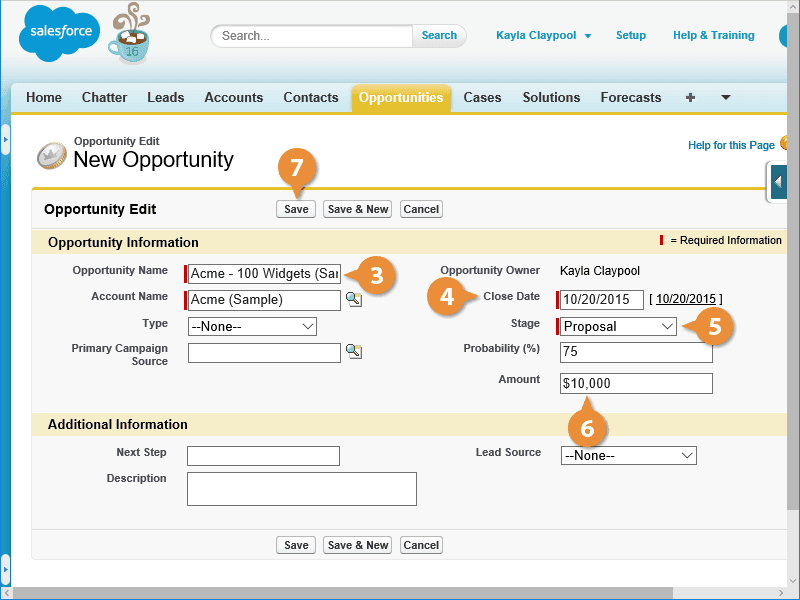Switch to the Accounts tab
Image resolution: width=800 pixels, height=600 pixels.
(234, 97)
